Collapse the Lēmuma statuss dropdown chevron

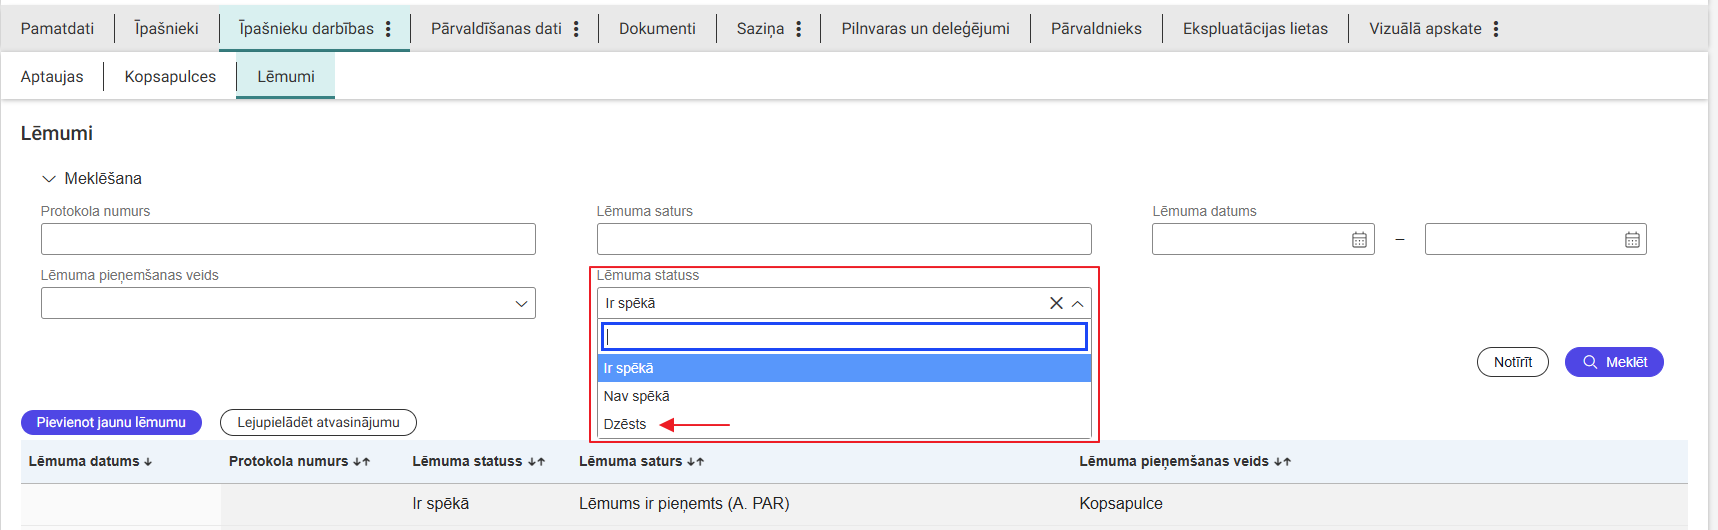pyautogui.click(x=1077, y=304)
